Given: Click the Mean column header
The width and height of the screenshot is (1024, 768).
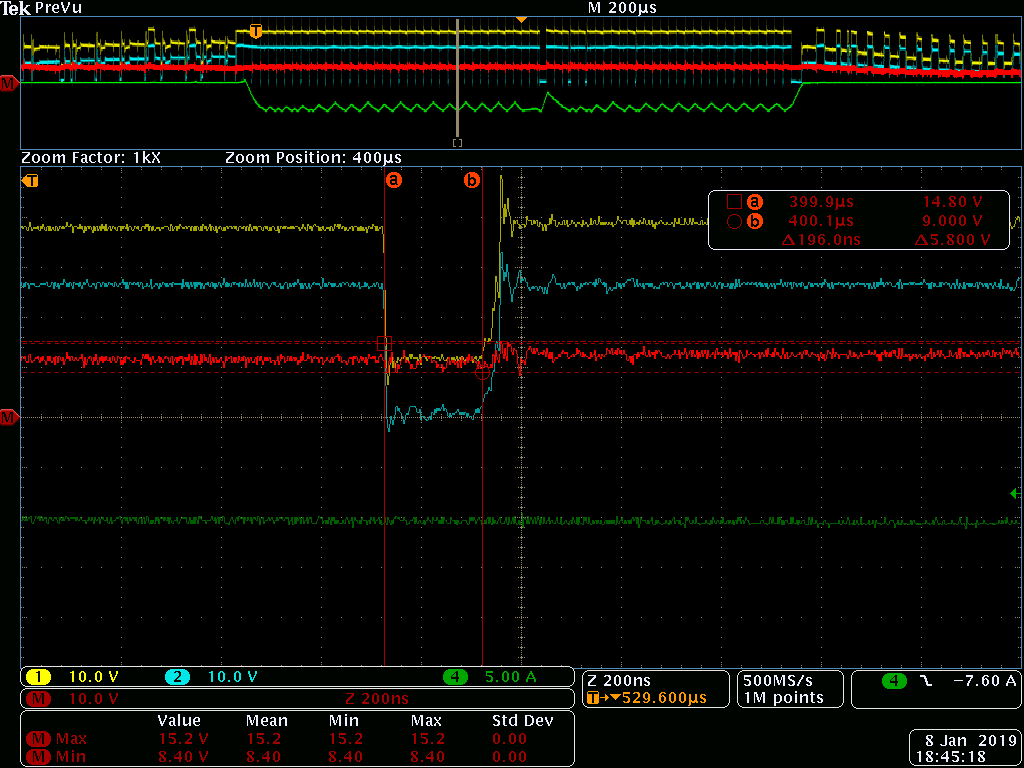Looking at the screenshot, I should click(x=266, y=721).
